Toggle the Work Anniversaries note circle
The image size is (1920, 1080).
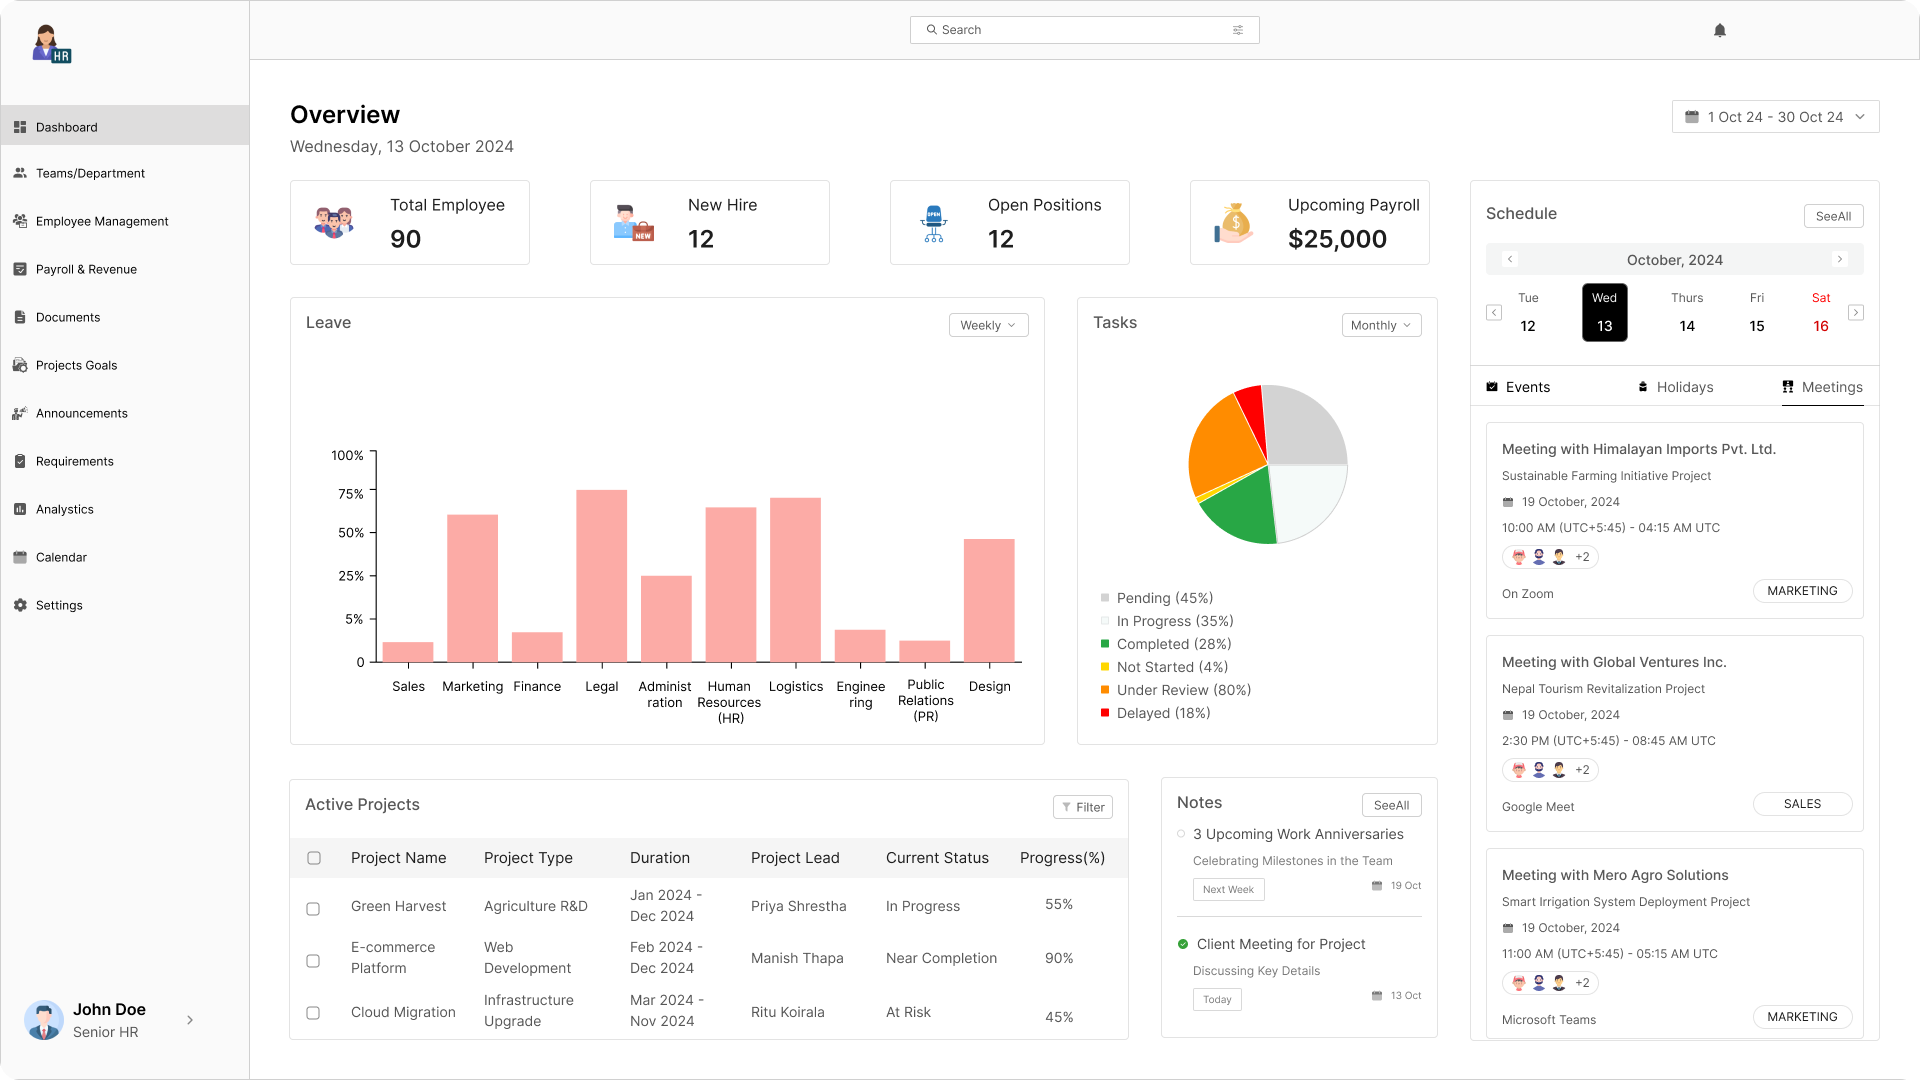tap(1182, 834)
